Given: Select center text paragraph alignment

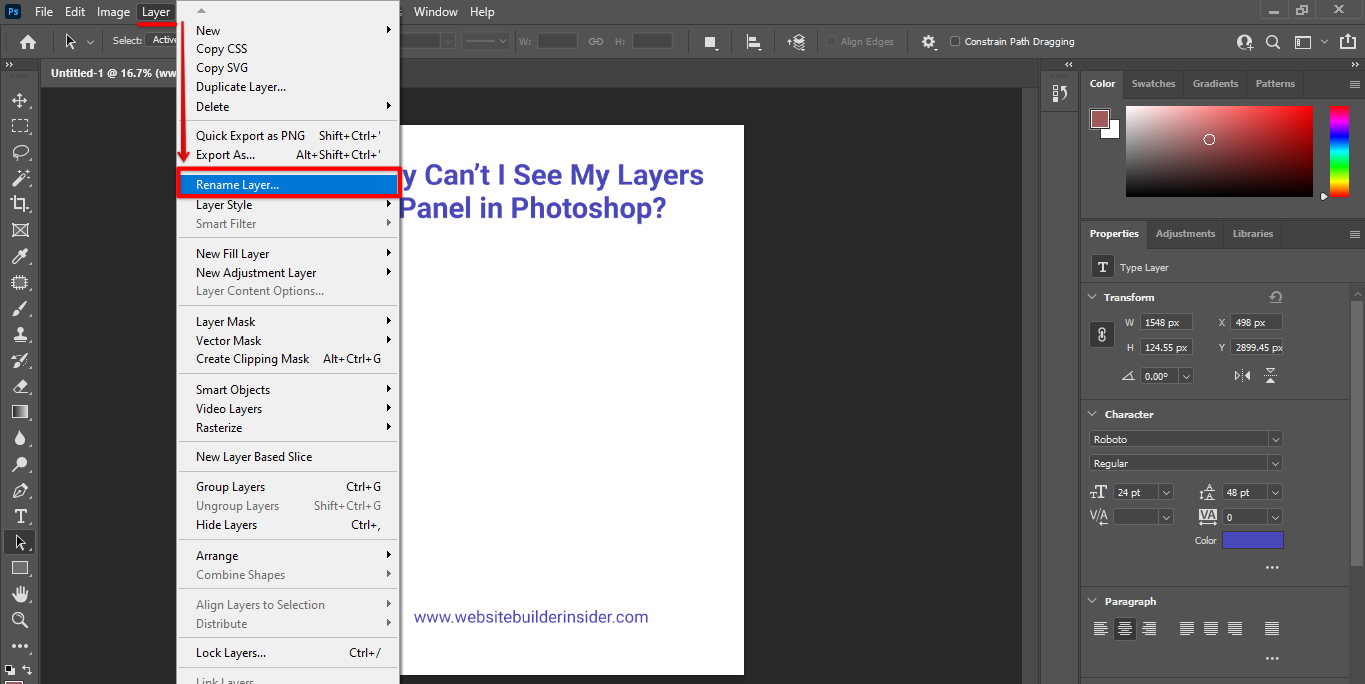Looking at the screenshot, I should pos(1125,629).
